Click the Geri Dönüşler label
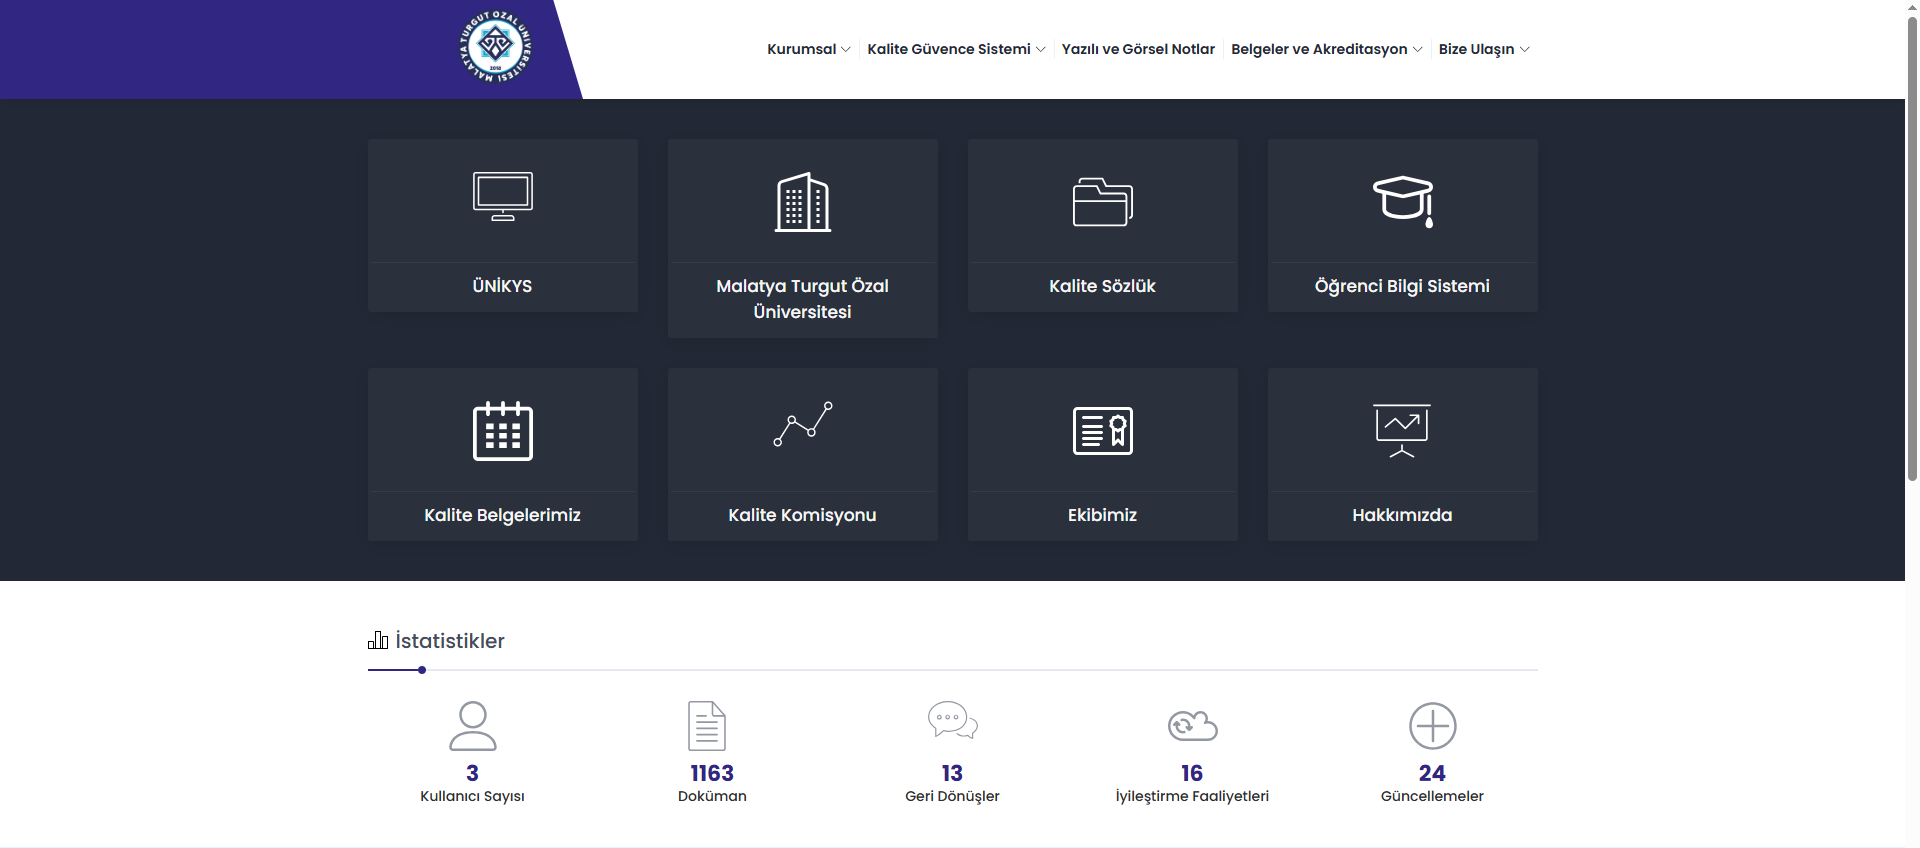The height and width of the screenshot is (848, 1920). (952, 797)
